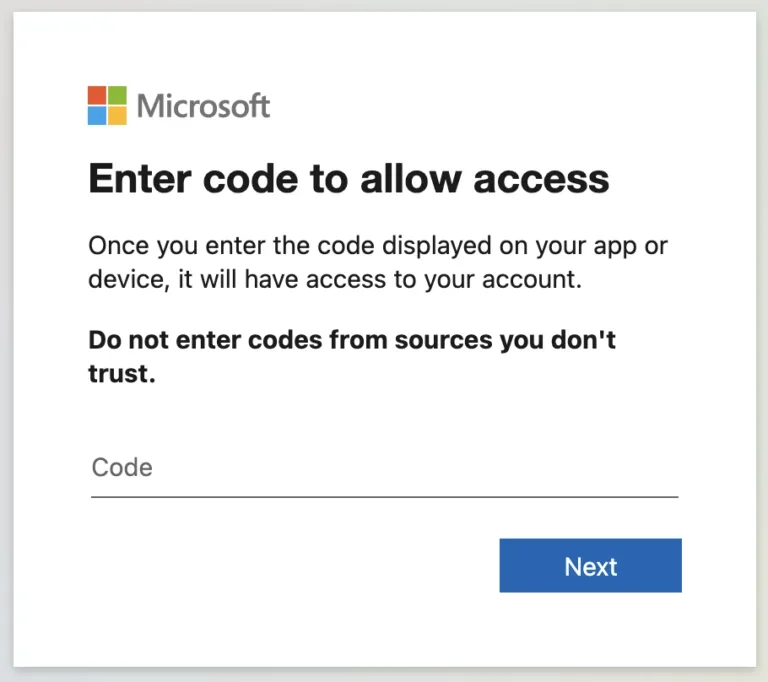Click the "Code" placeholder text
Viewport: 768px width, 682px height.
(122, 467)
